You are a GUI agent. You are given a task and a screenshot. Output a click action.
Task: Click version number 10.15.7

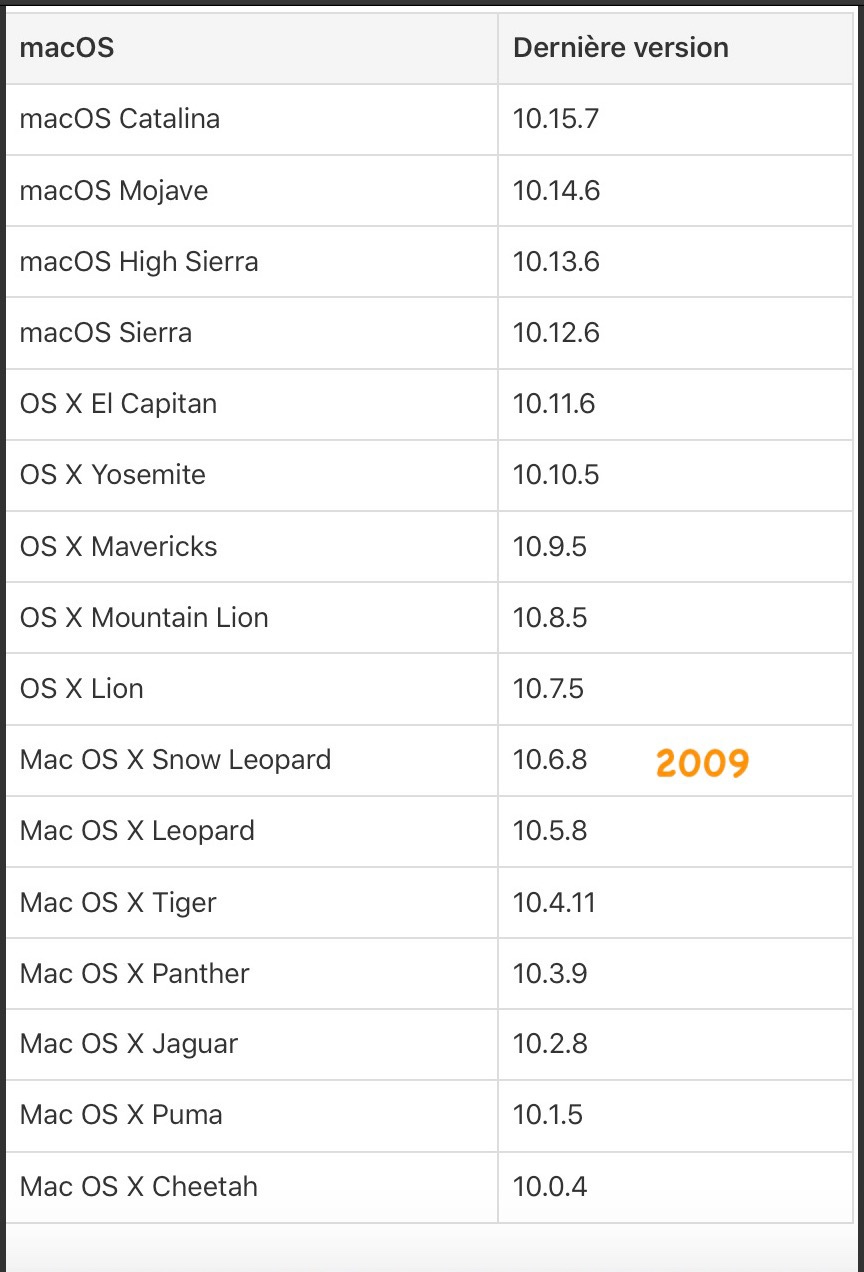point(556,119)
